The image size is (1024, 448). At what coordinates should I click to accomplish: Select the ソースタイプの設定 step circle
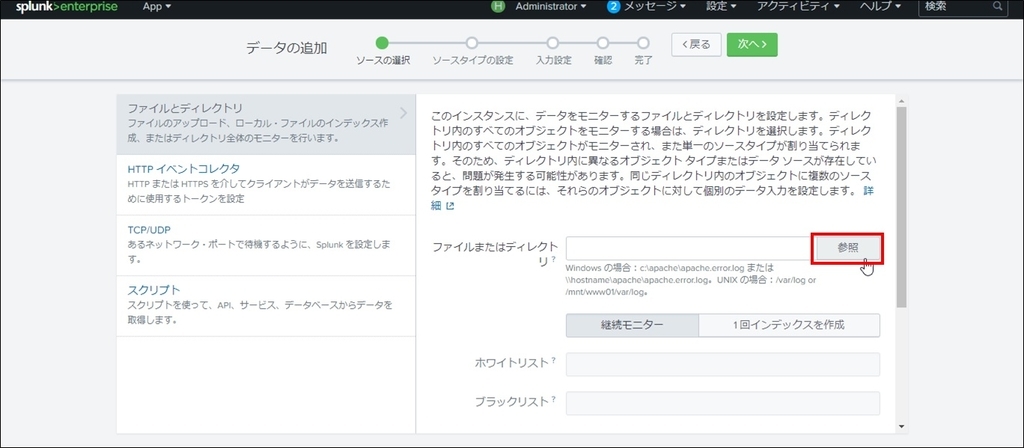tap(472, 43)
